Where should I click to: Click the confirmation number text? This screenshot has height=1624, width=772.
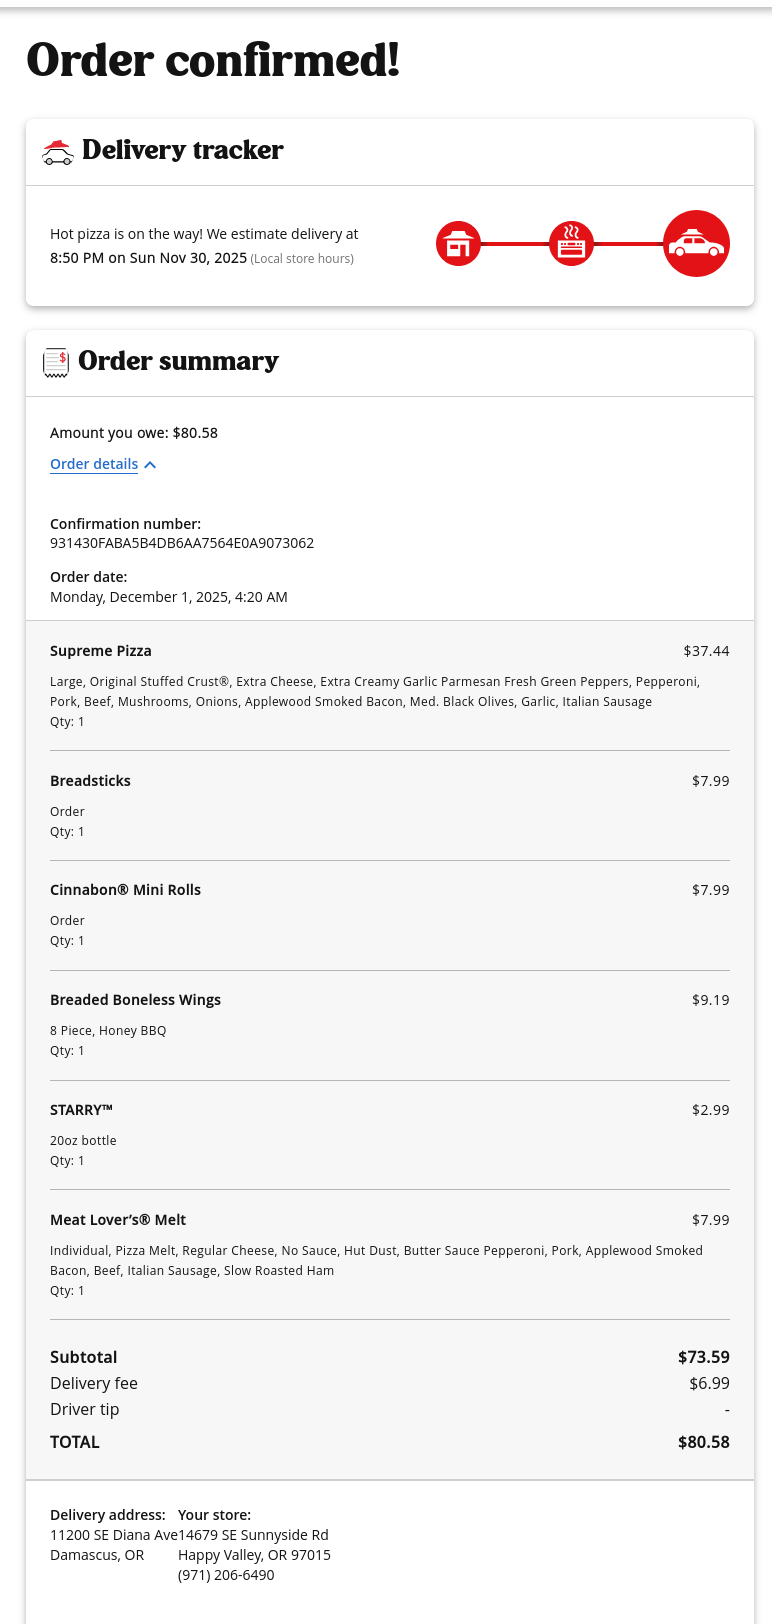182,543
